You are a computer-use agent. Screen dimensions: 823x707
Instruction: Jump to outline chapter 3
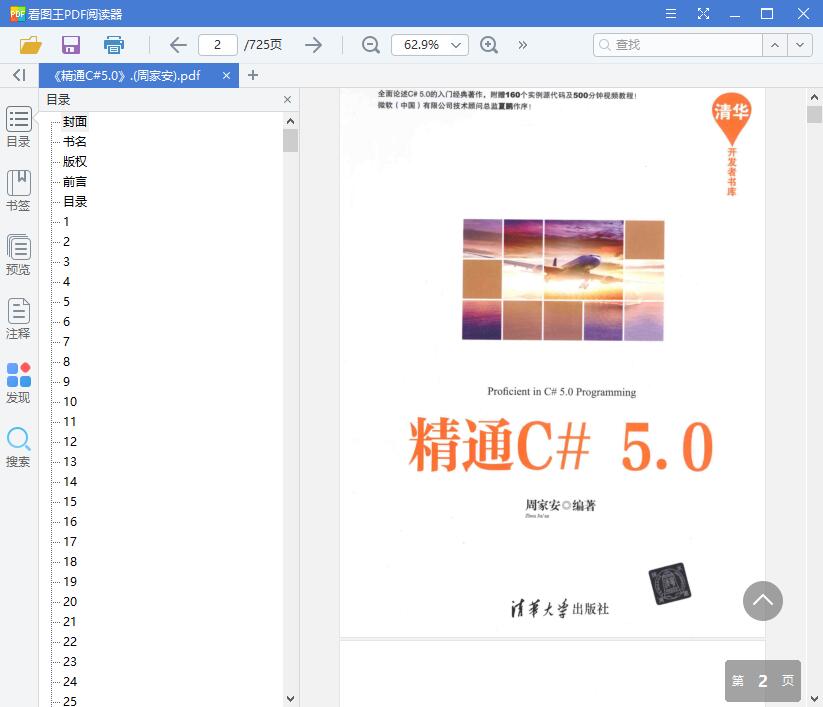(x=66, y=261)
